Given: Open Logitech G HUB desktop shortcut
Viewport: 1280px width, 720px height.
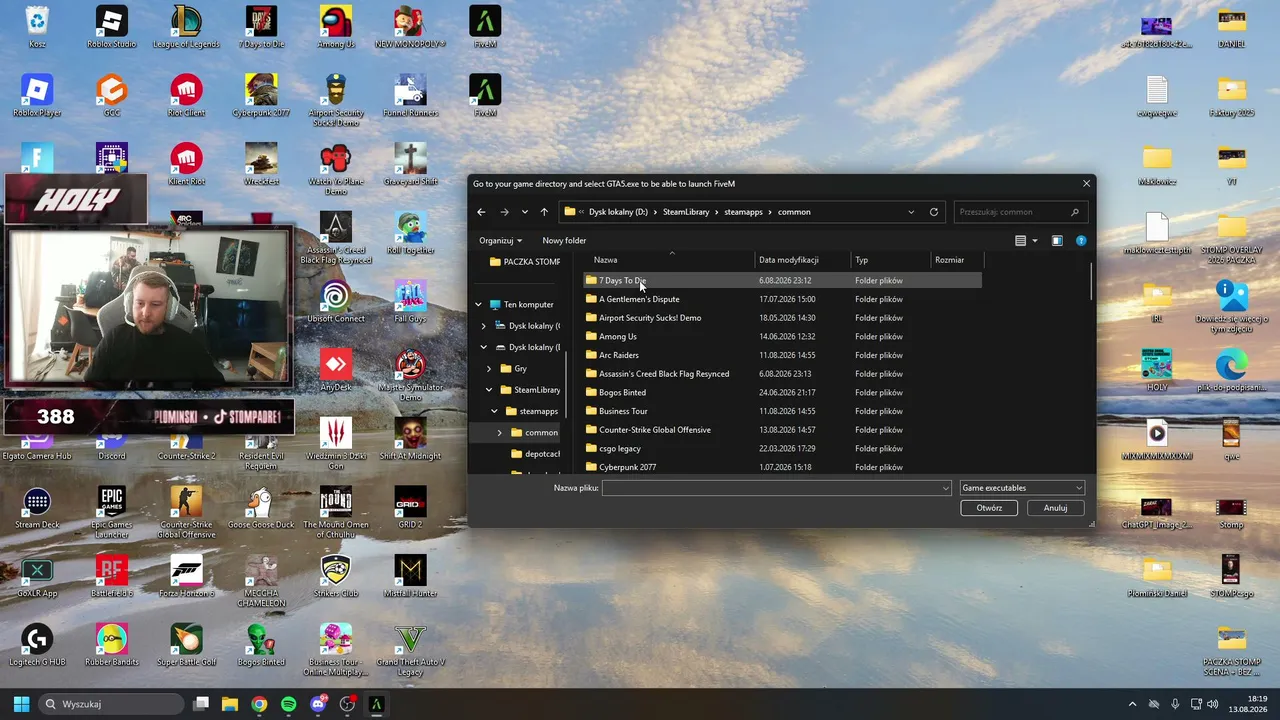Looking at the screenshot, I should click(37, 645).
